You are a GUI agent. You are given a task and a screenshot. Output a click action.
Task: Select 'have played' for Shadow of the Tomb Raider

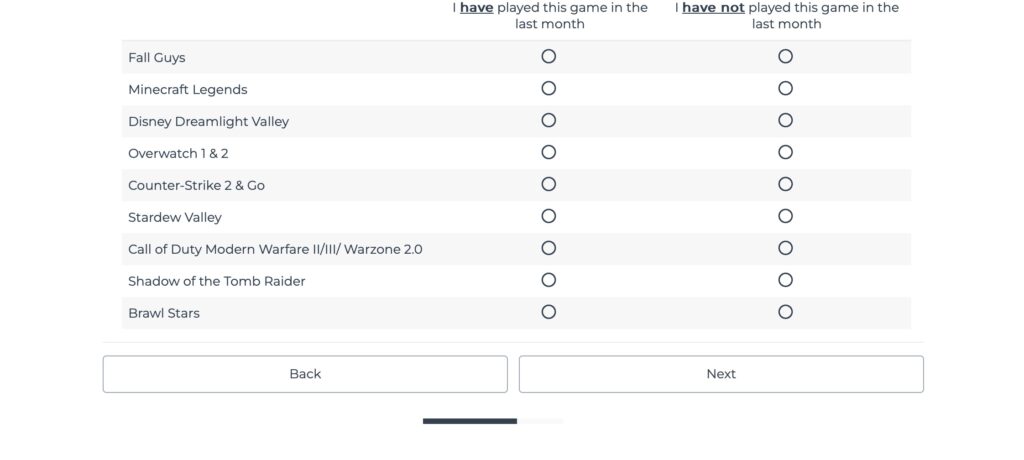pos(548,281)
